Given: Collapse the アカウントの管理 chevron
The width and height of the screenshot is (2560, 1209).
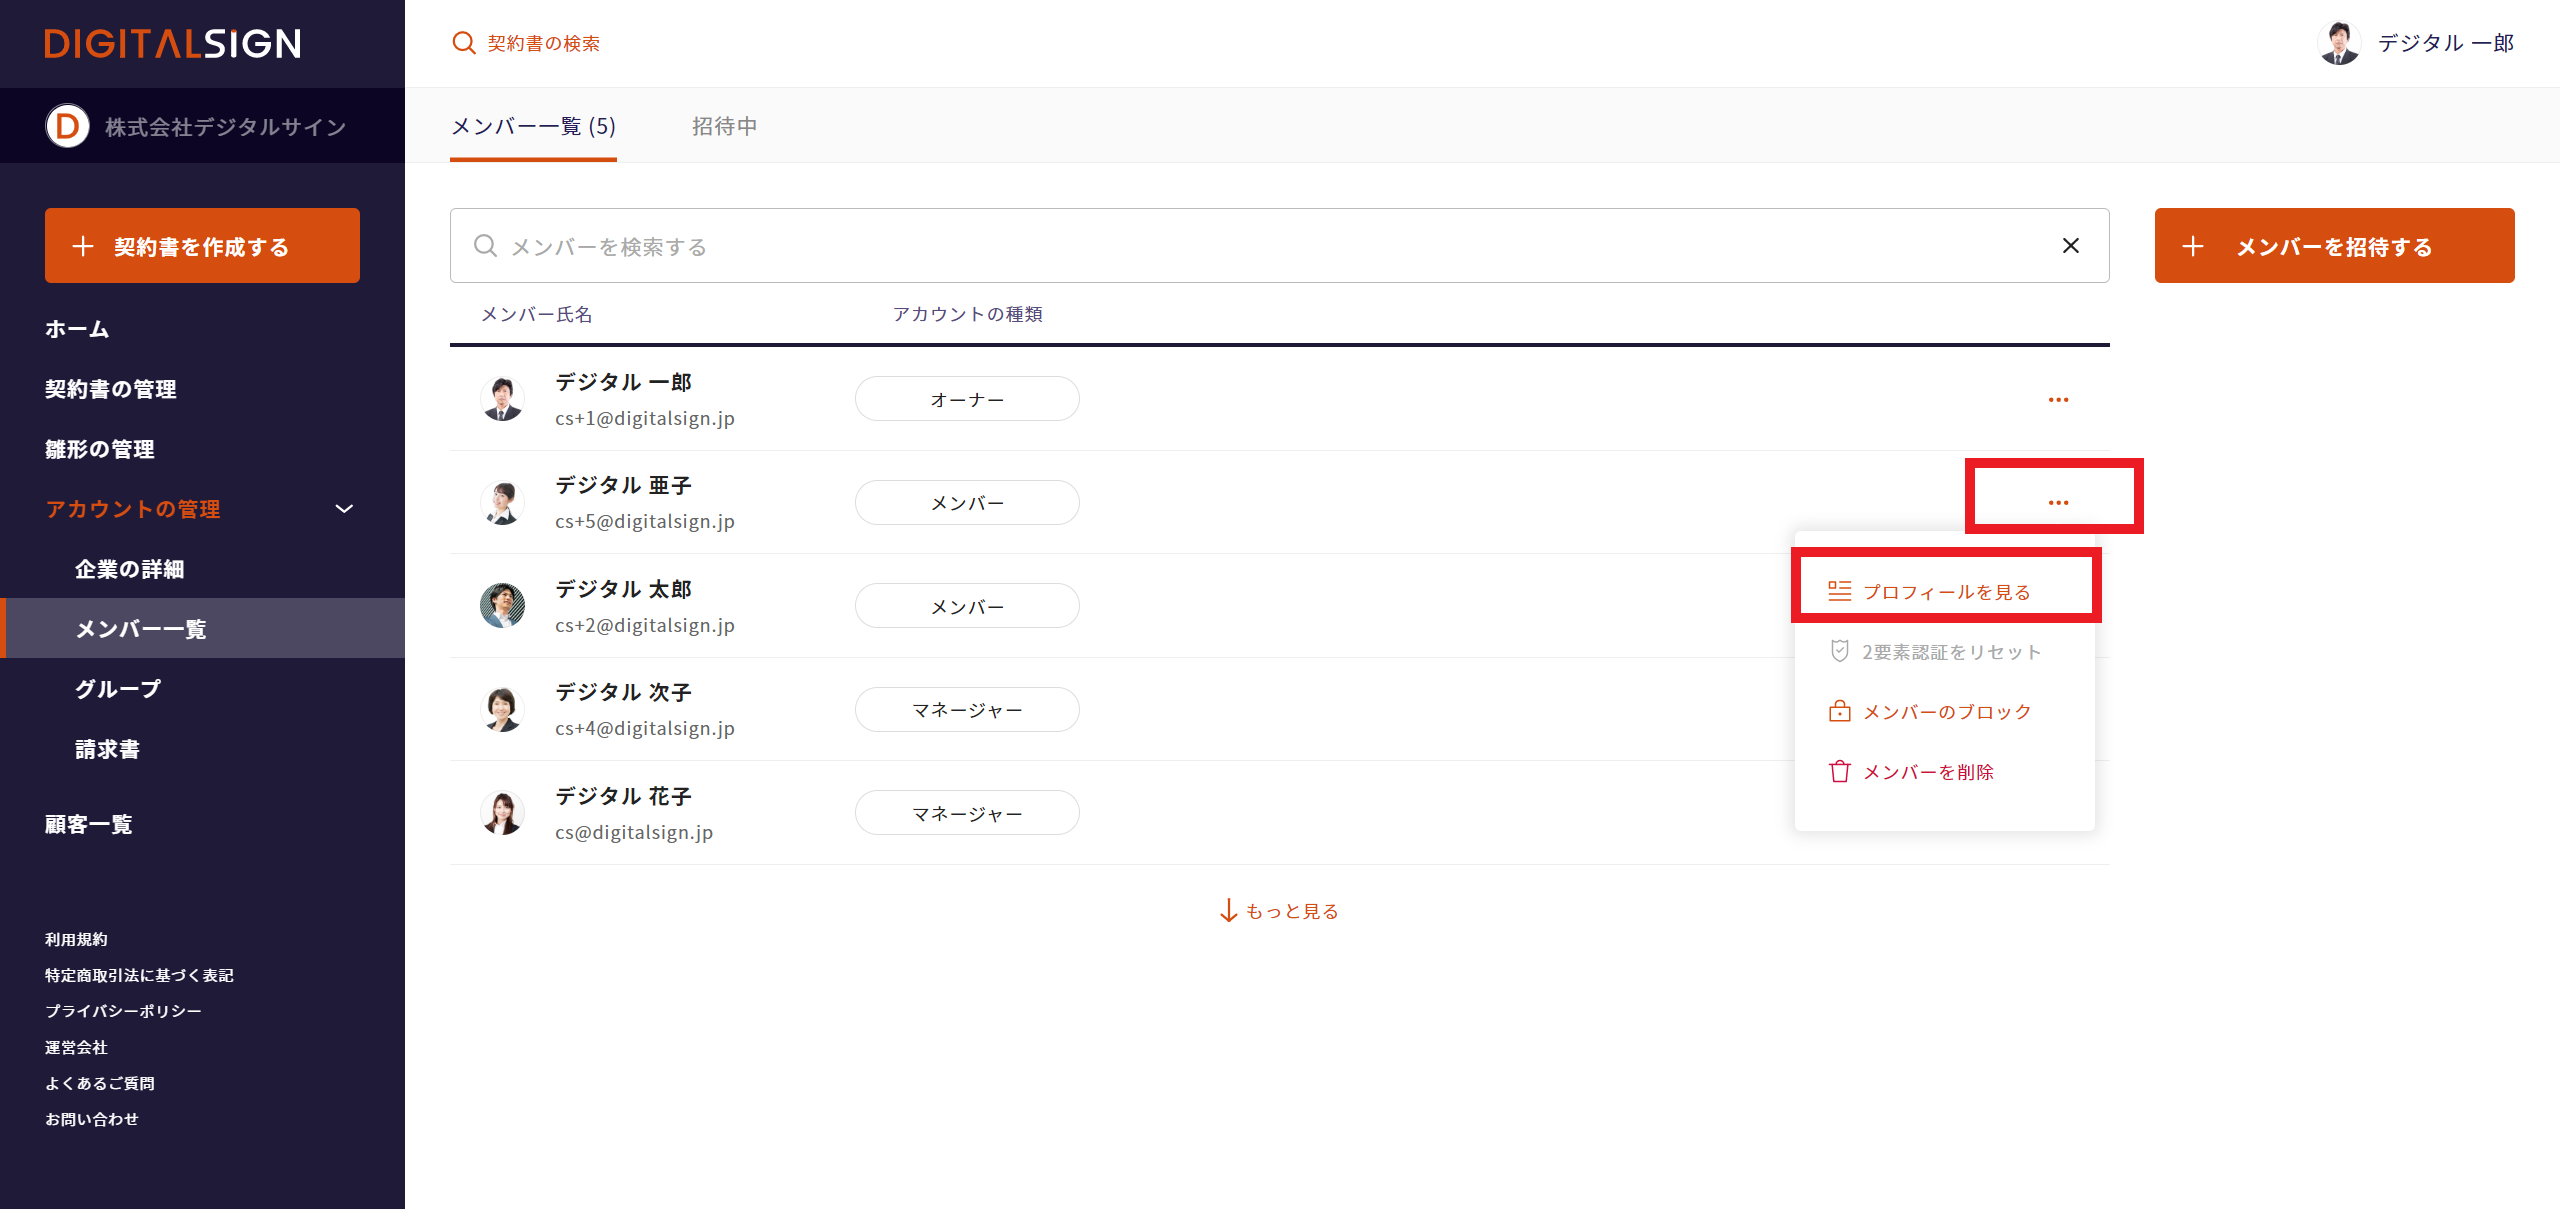Looking at the screenshot, I should [x=344, y=509].
